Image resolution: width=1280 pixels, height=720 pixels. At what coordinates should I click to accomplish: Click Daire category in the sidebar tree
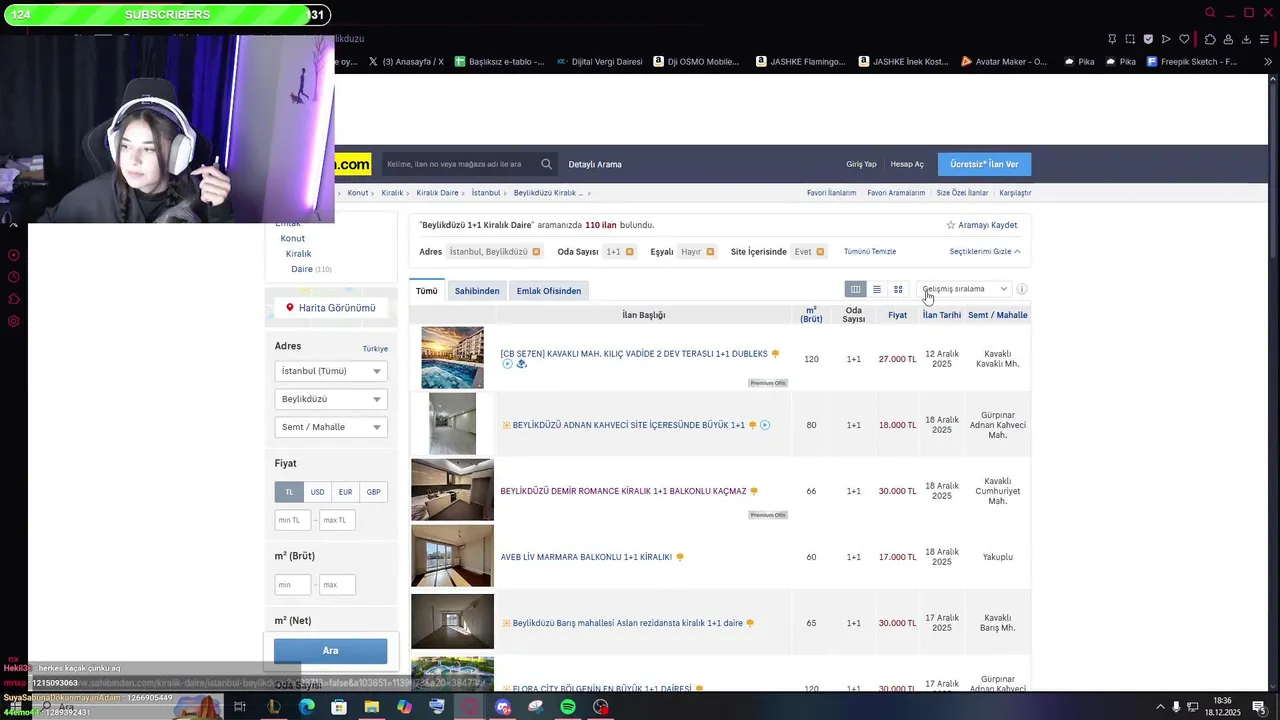(x=302, y=269)
